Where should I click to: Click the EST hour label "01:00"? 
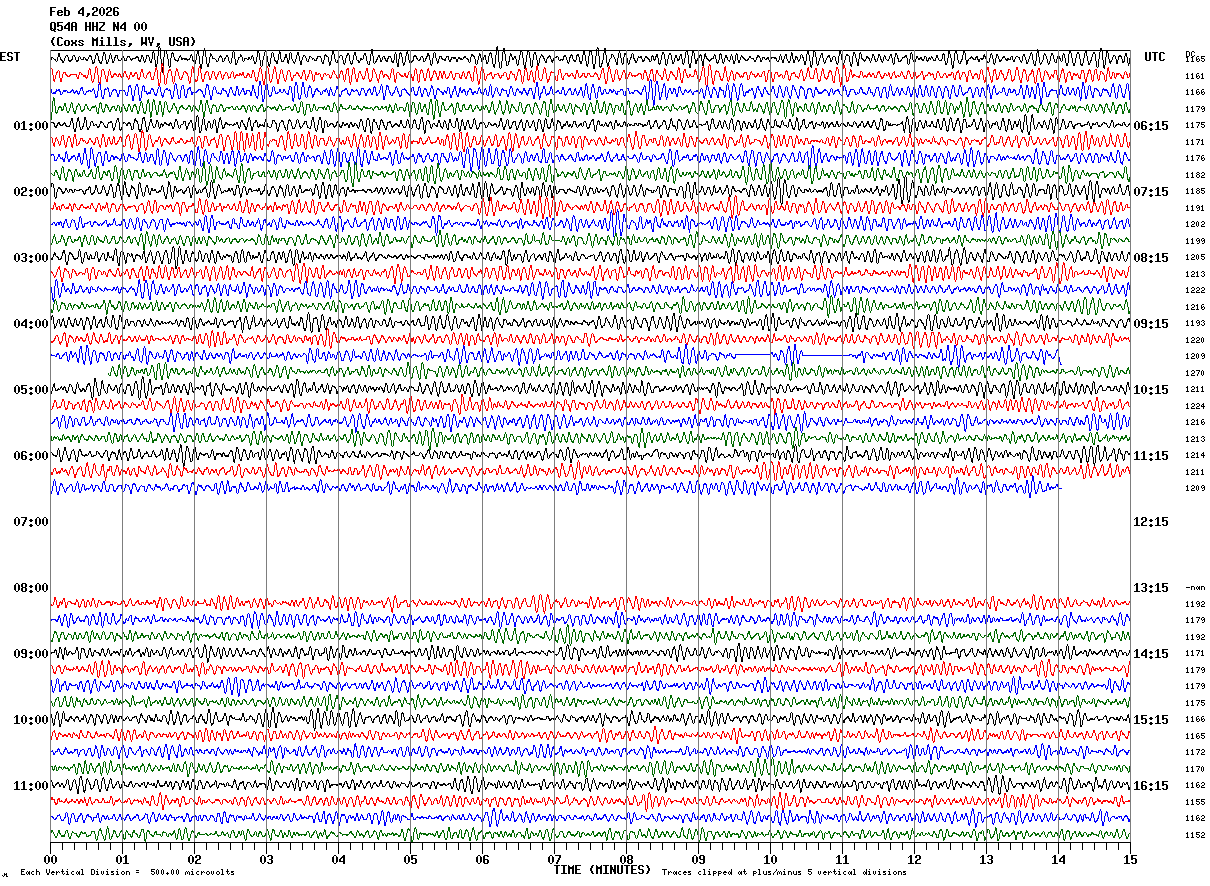pos(31,126)
